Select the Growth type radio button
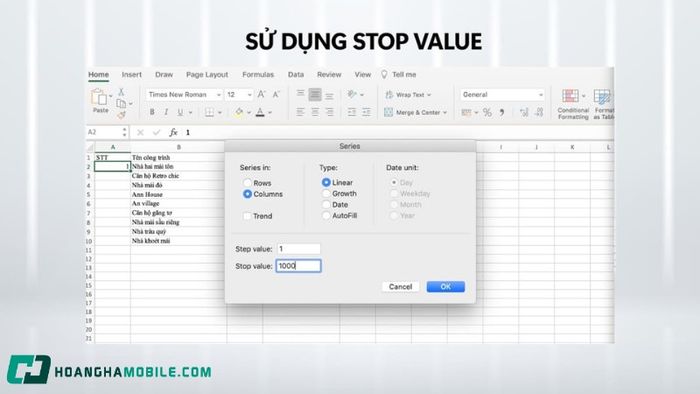This screenshot has width=700, height=394. (326, 194)
